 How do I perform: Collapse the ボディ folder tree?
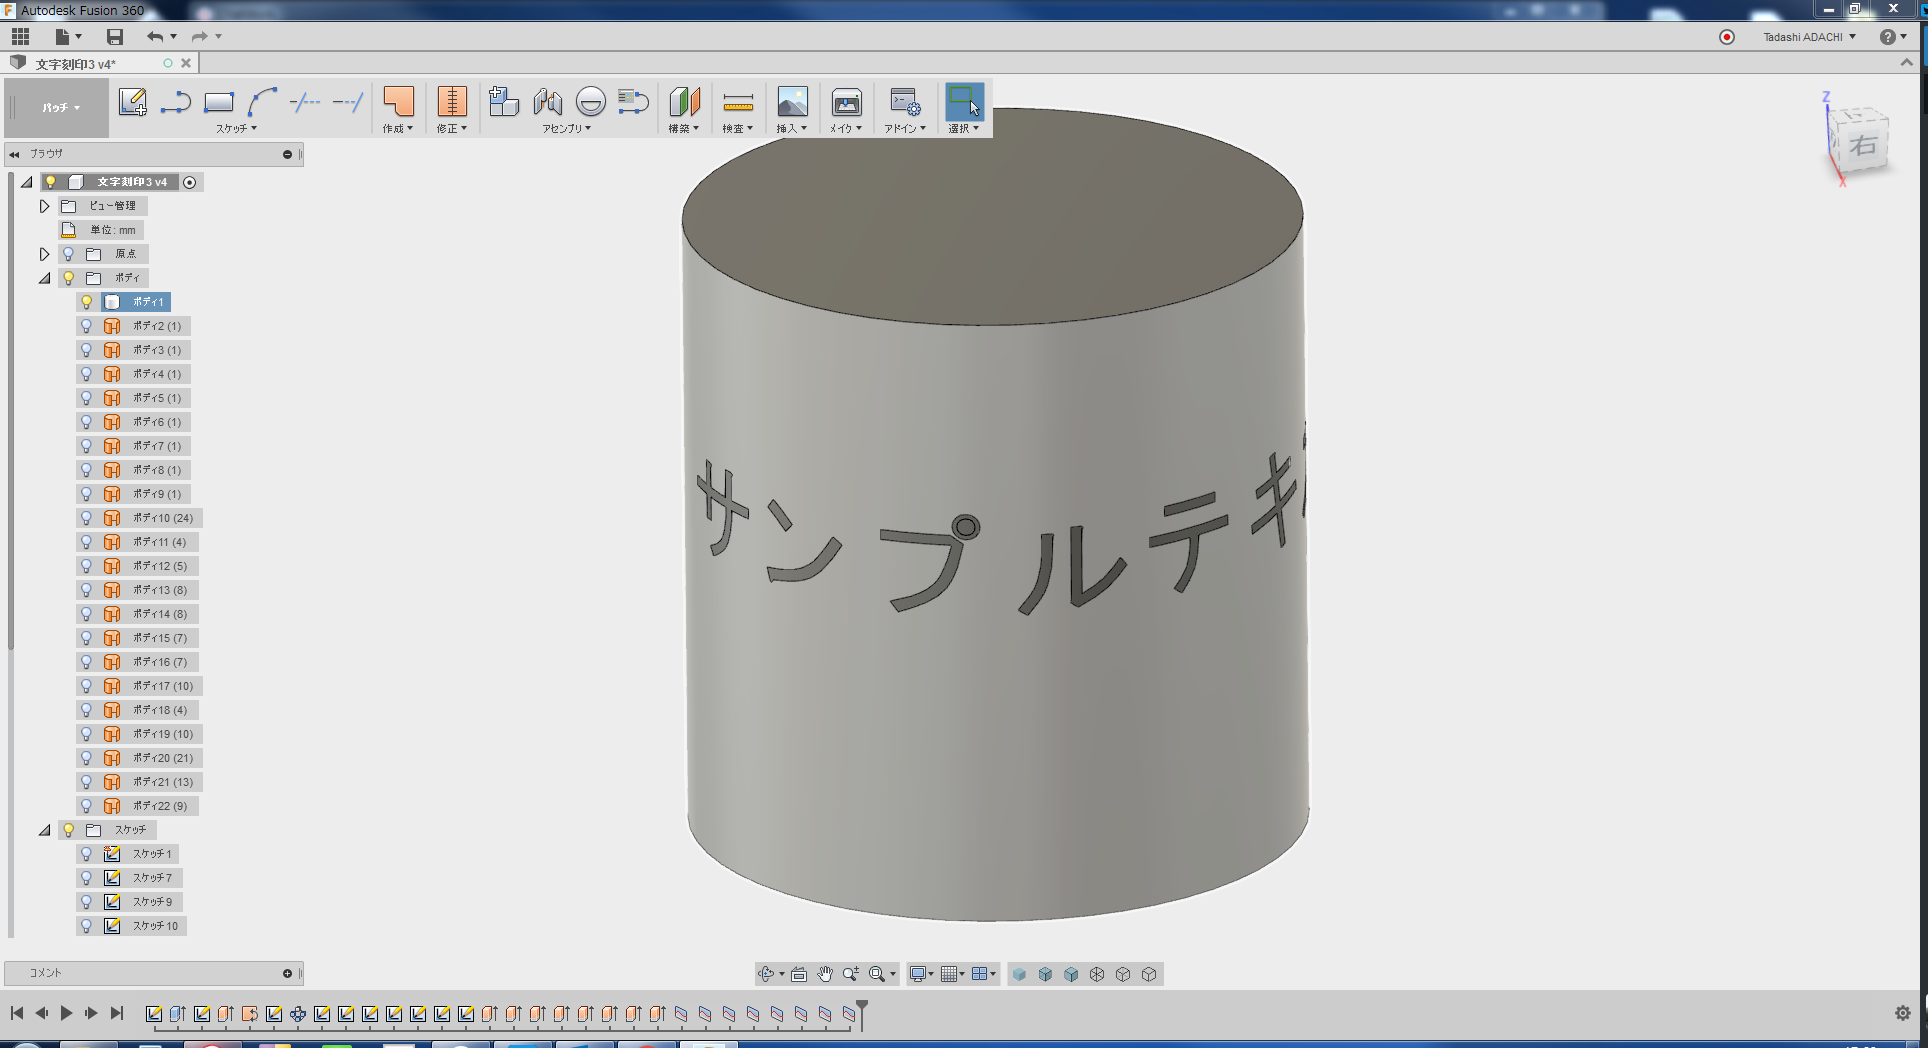point(44,278)
